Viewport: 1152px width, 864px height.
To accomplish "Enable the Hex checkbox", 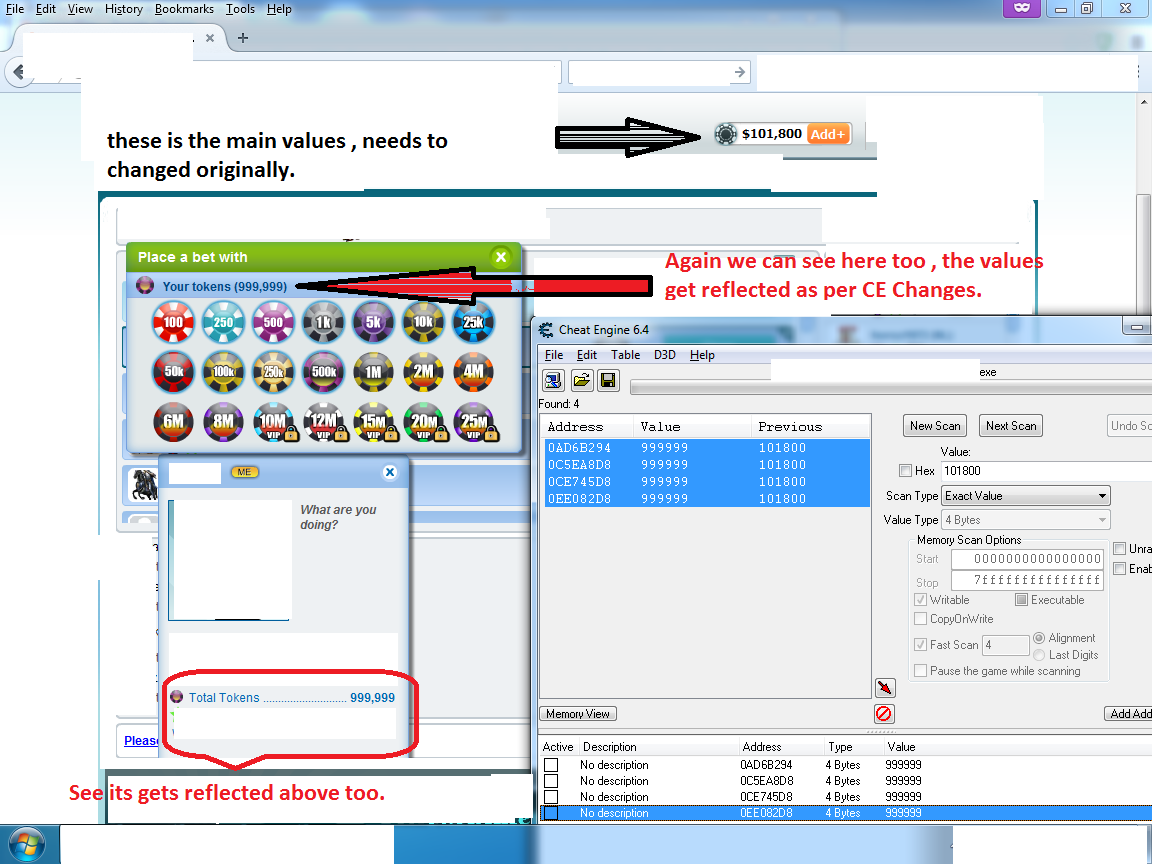I will (905, 470).
